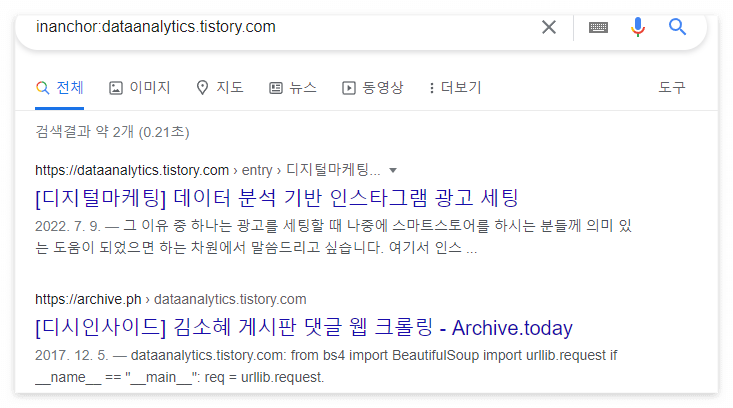This screenshot has height=408, width=733.
Task: Clear the search query with the X icon
Action: [x=549, y=27]
